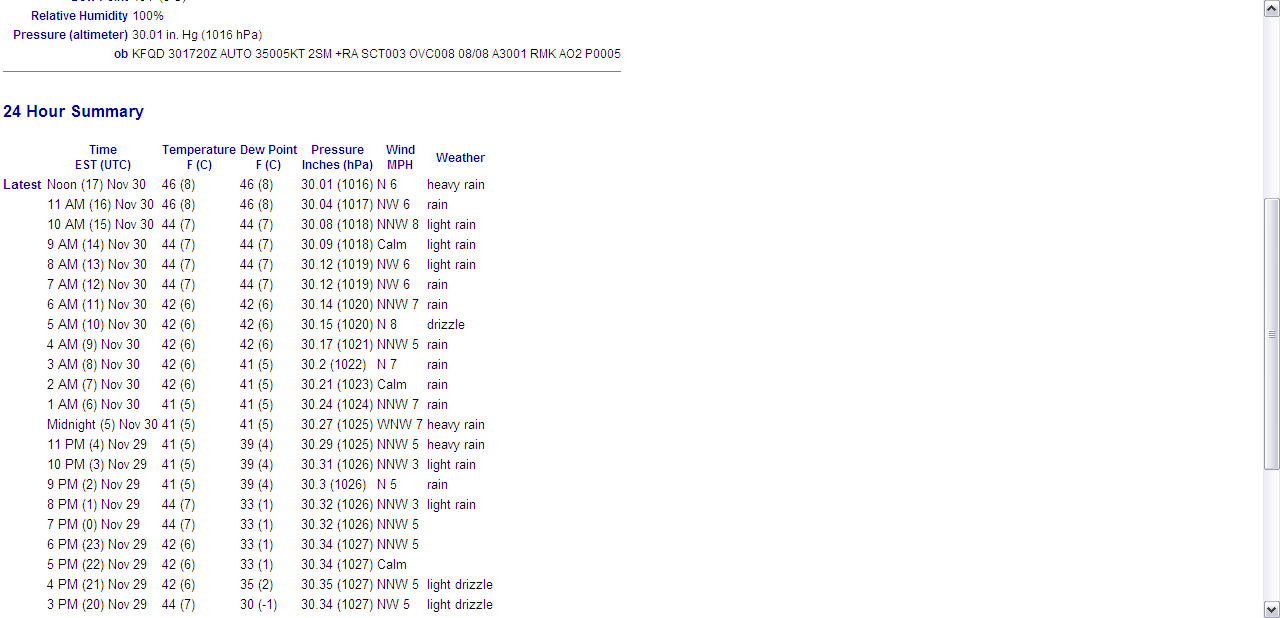1280x618 pixels.
Task: Click the vertical scrollbar thumb
Action: [1271, 334]
